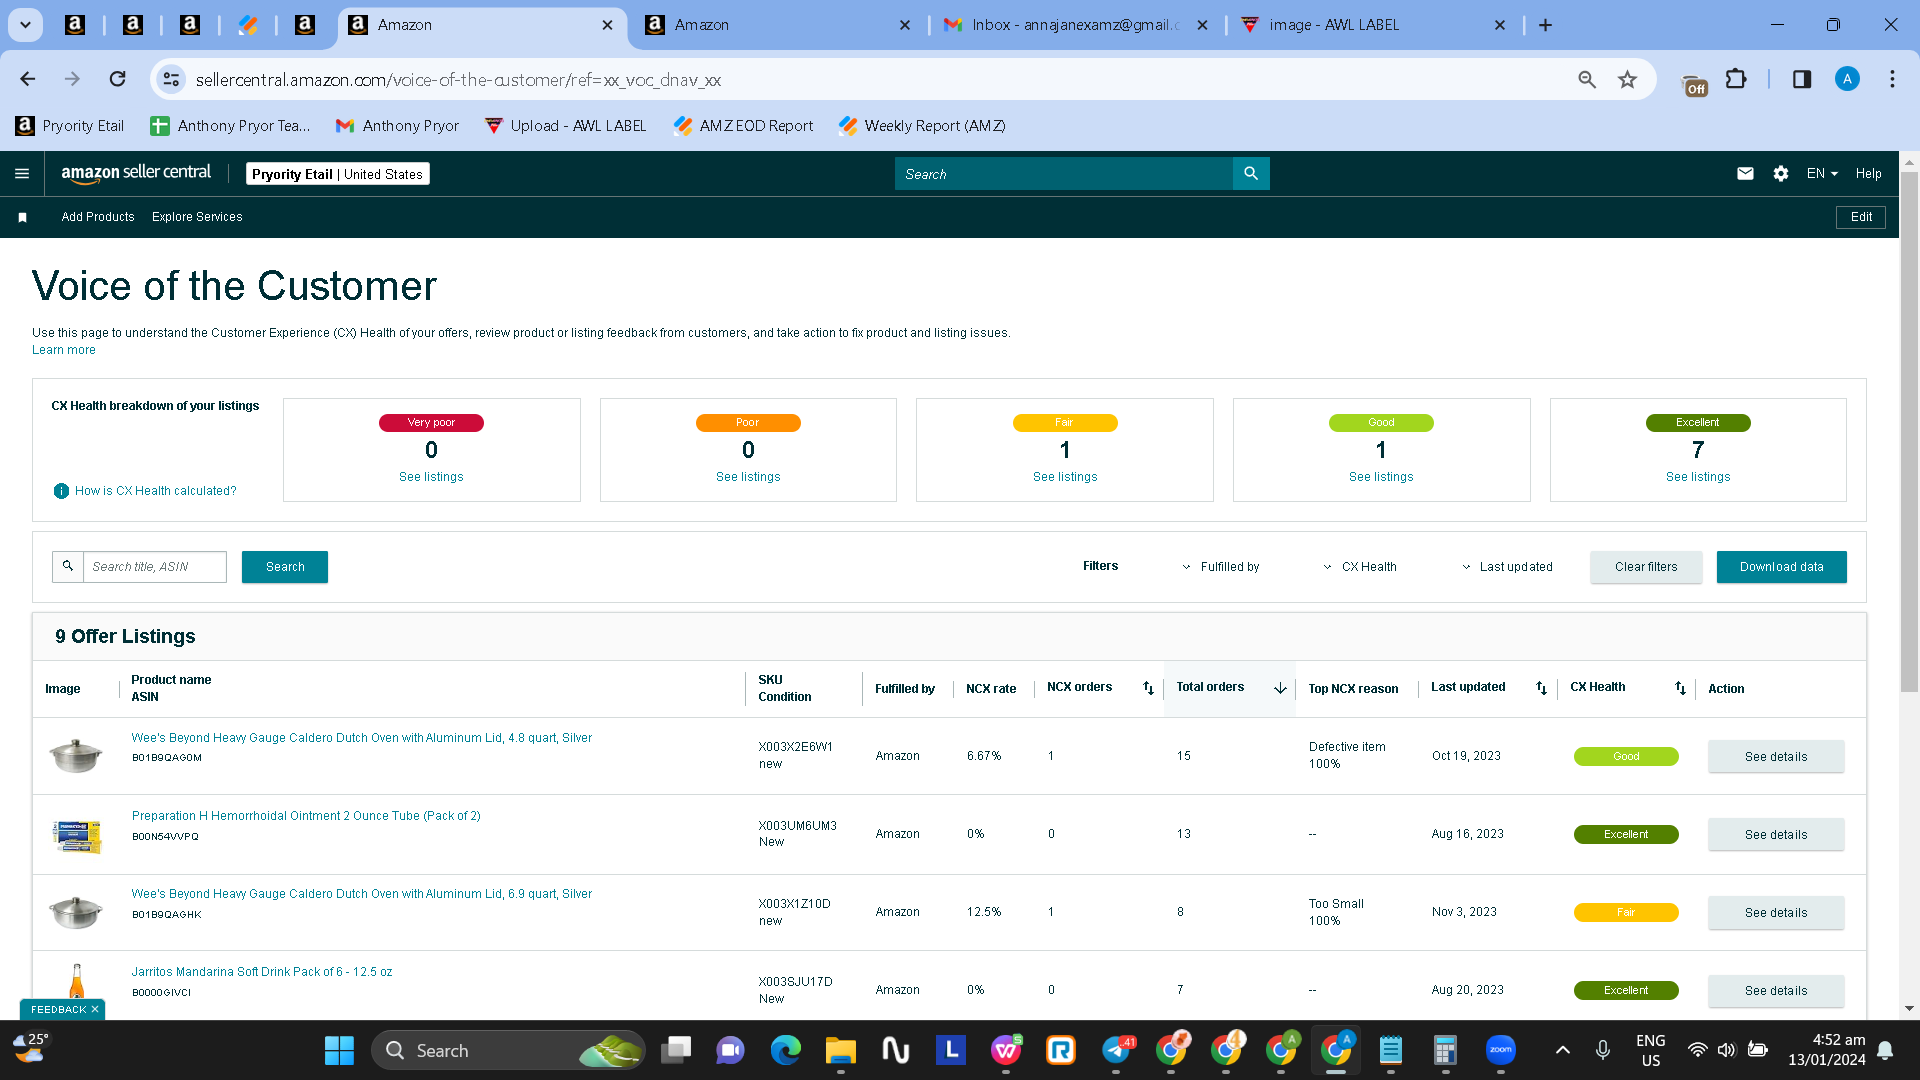Click the Search title, ASIN input field

(x=155, y=567)
